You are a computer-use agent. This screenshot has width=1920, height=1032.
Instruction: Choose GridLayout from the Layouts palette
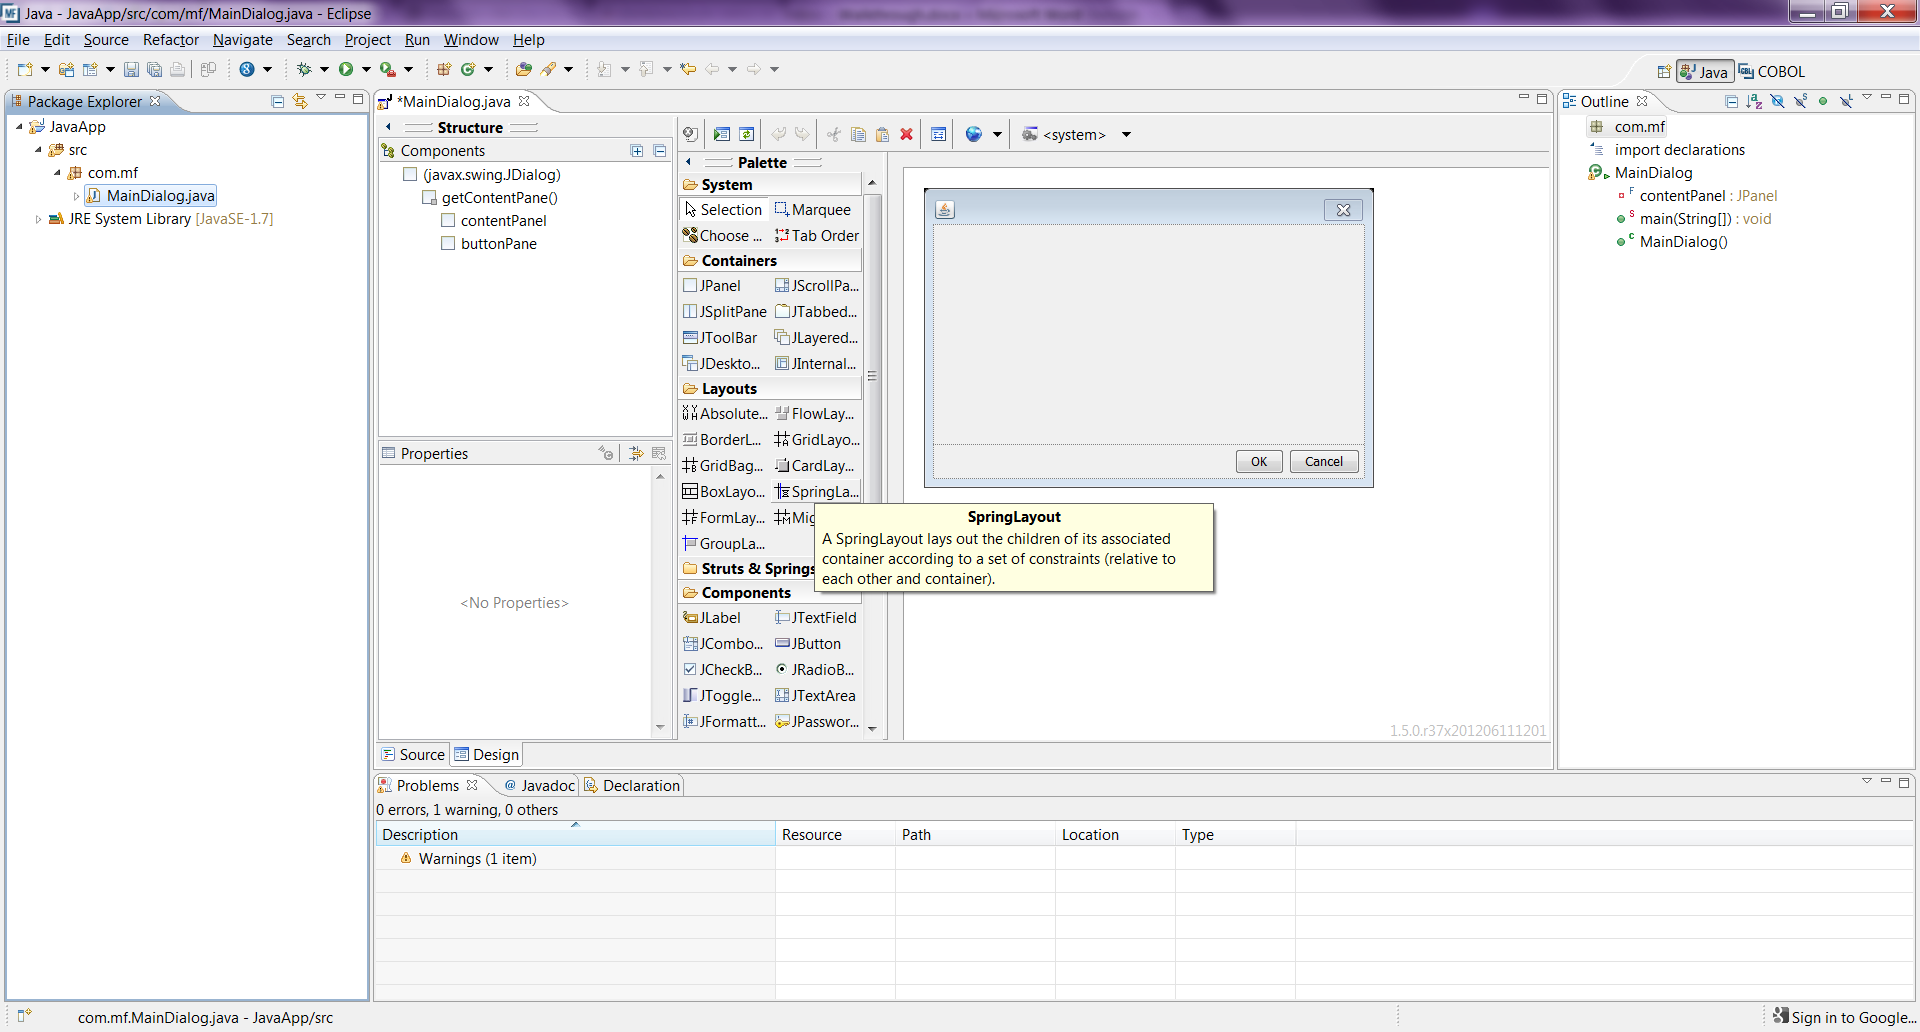818,440
